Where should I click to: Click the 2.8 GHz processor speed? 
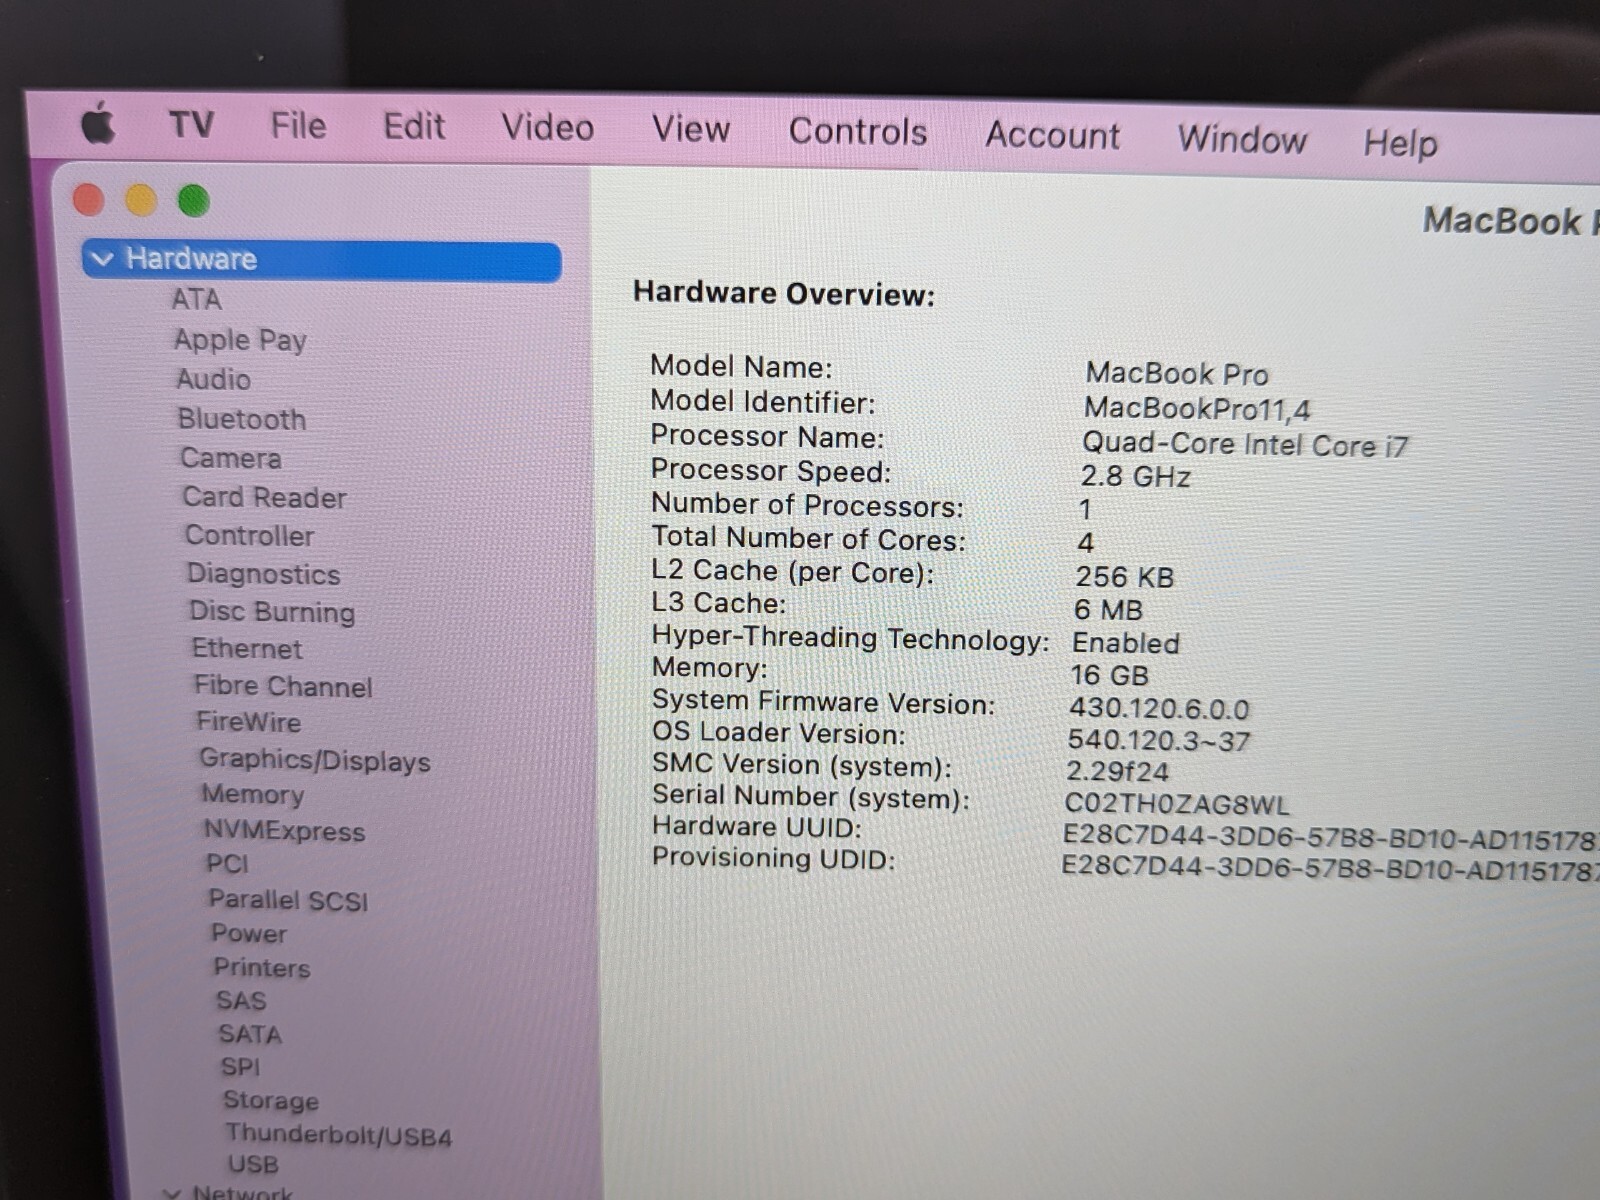click(x=1135, y=476)
